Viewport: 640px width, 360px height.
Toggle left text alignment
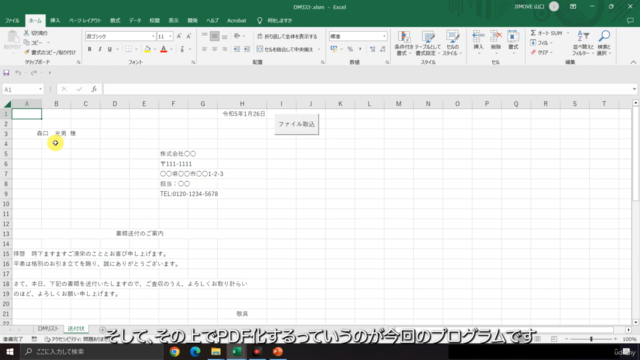point(204,49)
